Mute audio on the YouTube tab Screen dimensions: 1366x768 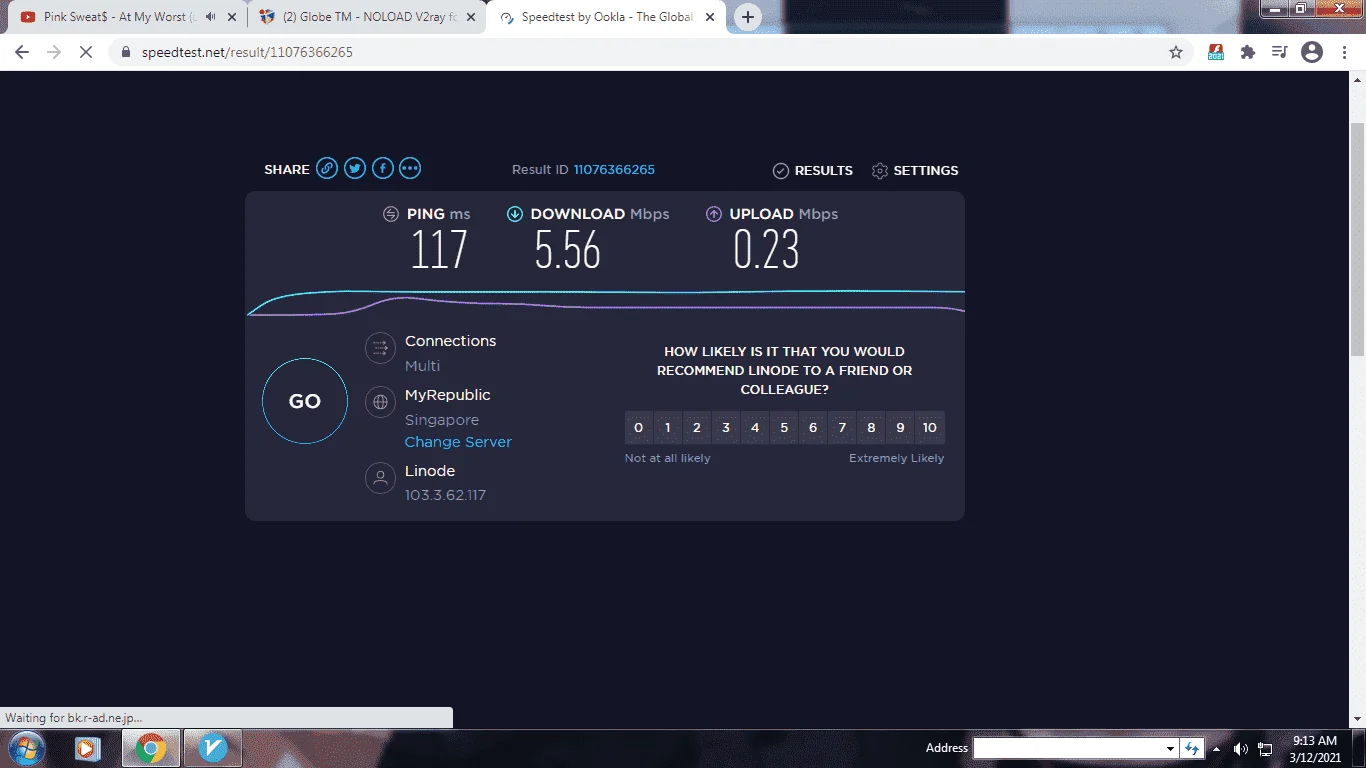pyautogui.click(x=210, y=17)
